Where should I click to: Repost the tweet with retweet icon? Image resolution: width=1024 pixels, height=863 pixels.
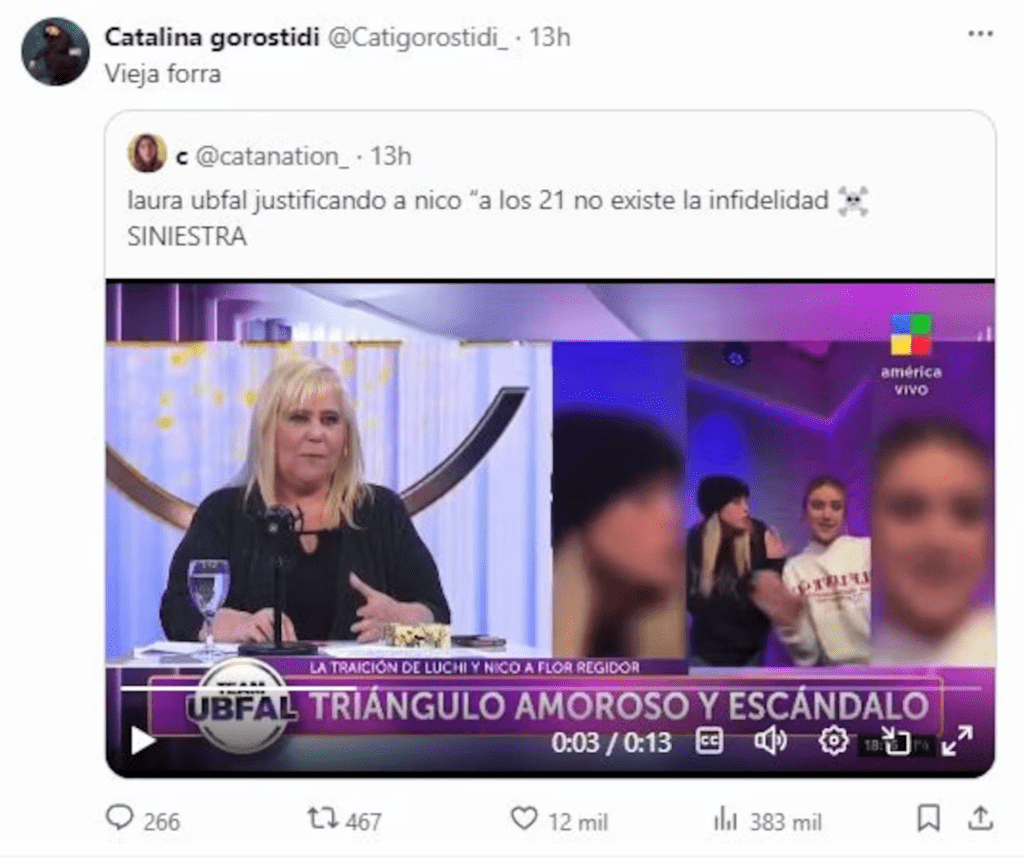pyautogui.click(x=323, y=819)
